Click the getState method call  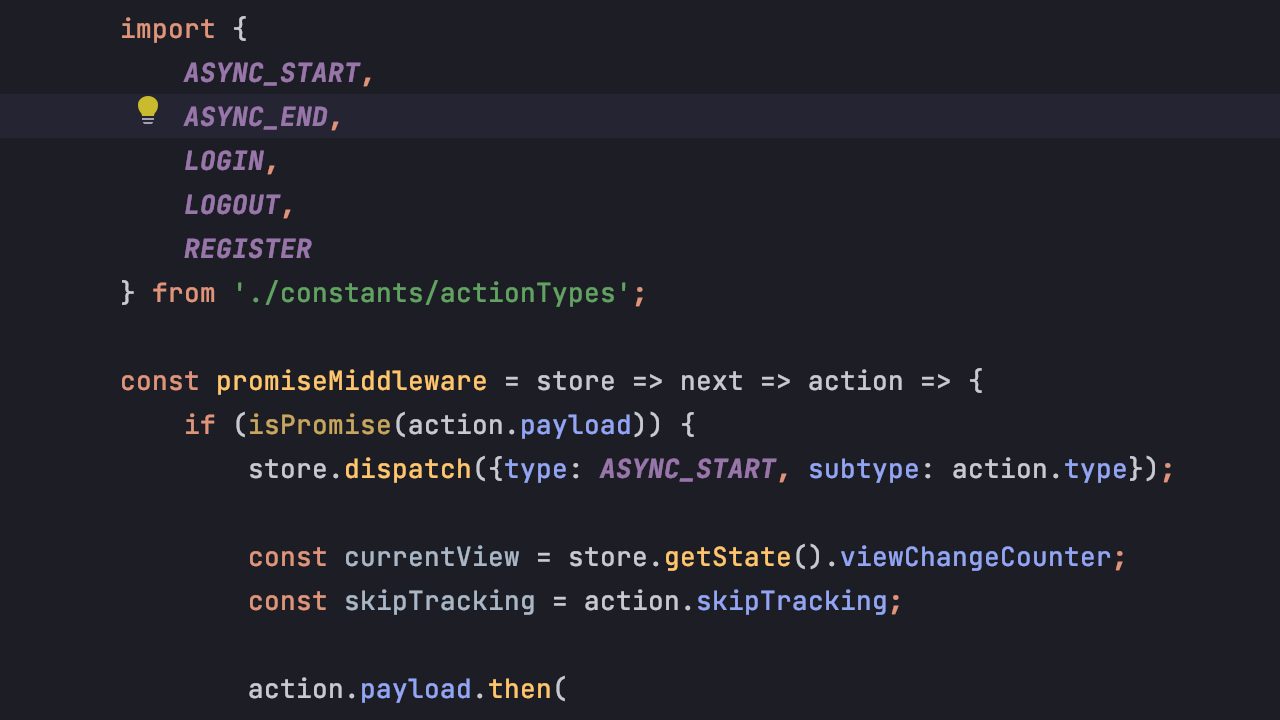728,557
